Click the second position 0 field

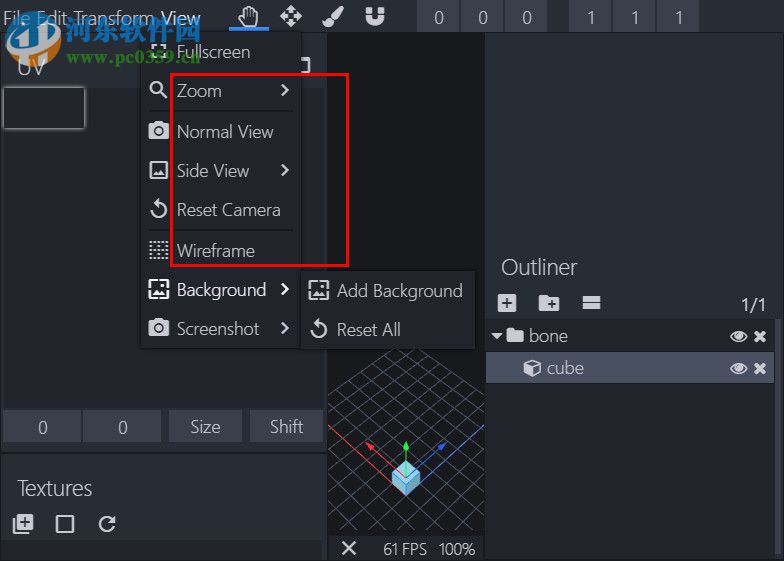point(482,18)
